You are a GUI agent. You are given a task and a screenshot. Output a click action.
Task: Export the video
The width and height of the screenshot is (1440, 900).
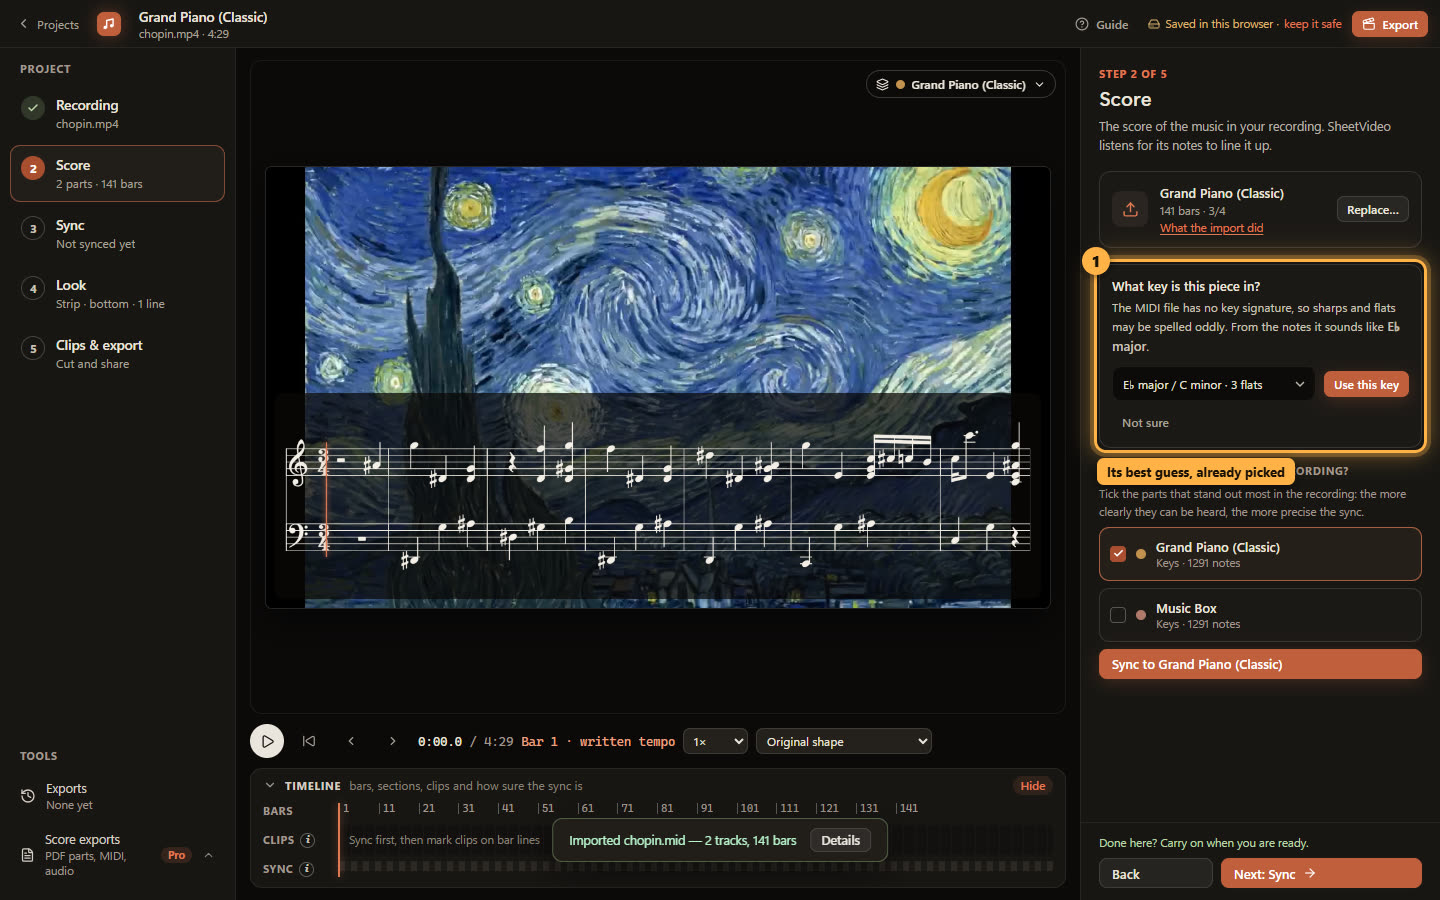(1390, 25)
